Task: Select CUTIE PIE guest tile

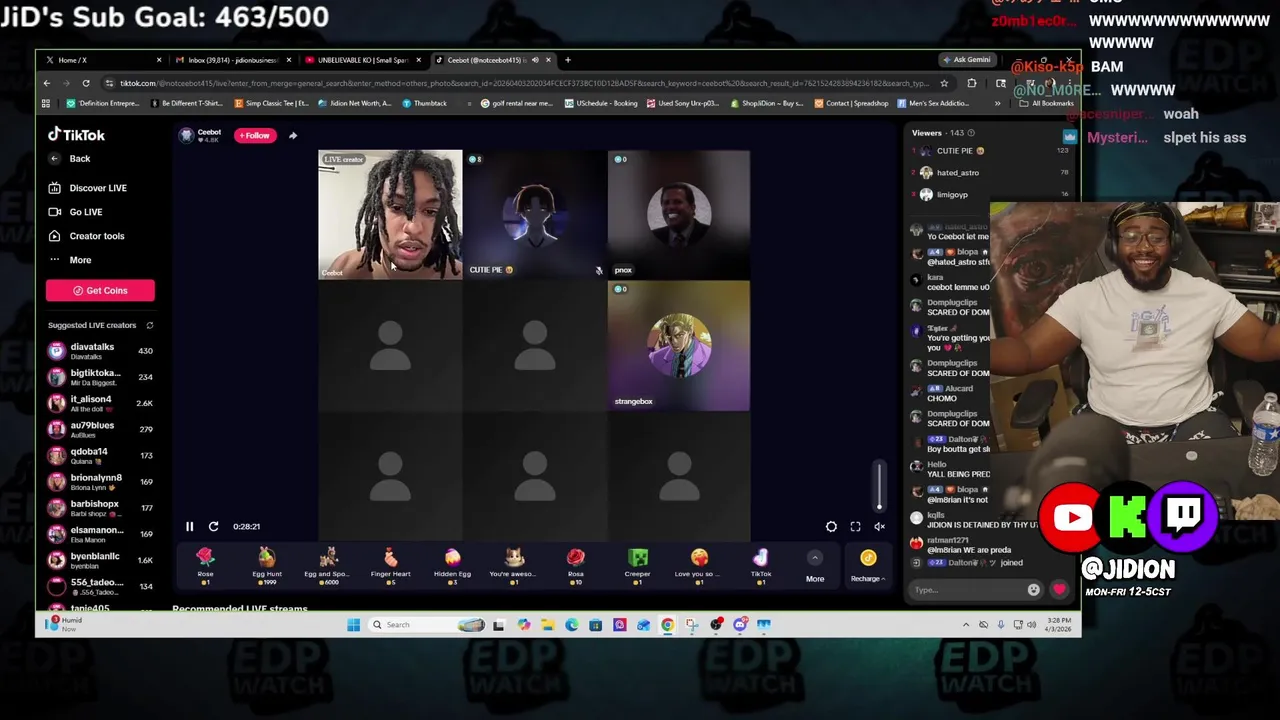Action: pyautogui.click(x=535, y=215)
